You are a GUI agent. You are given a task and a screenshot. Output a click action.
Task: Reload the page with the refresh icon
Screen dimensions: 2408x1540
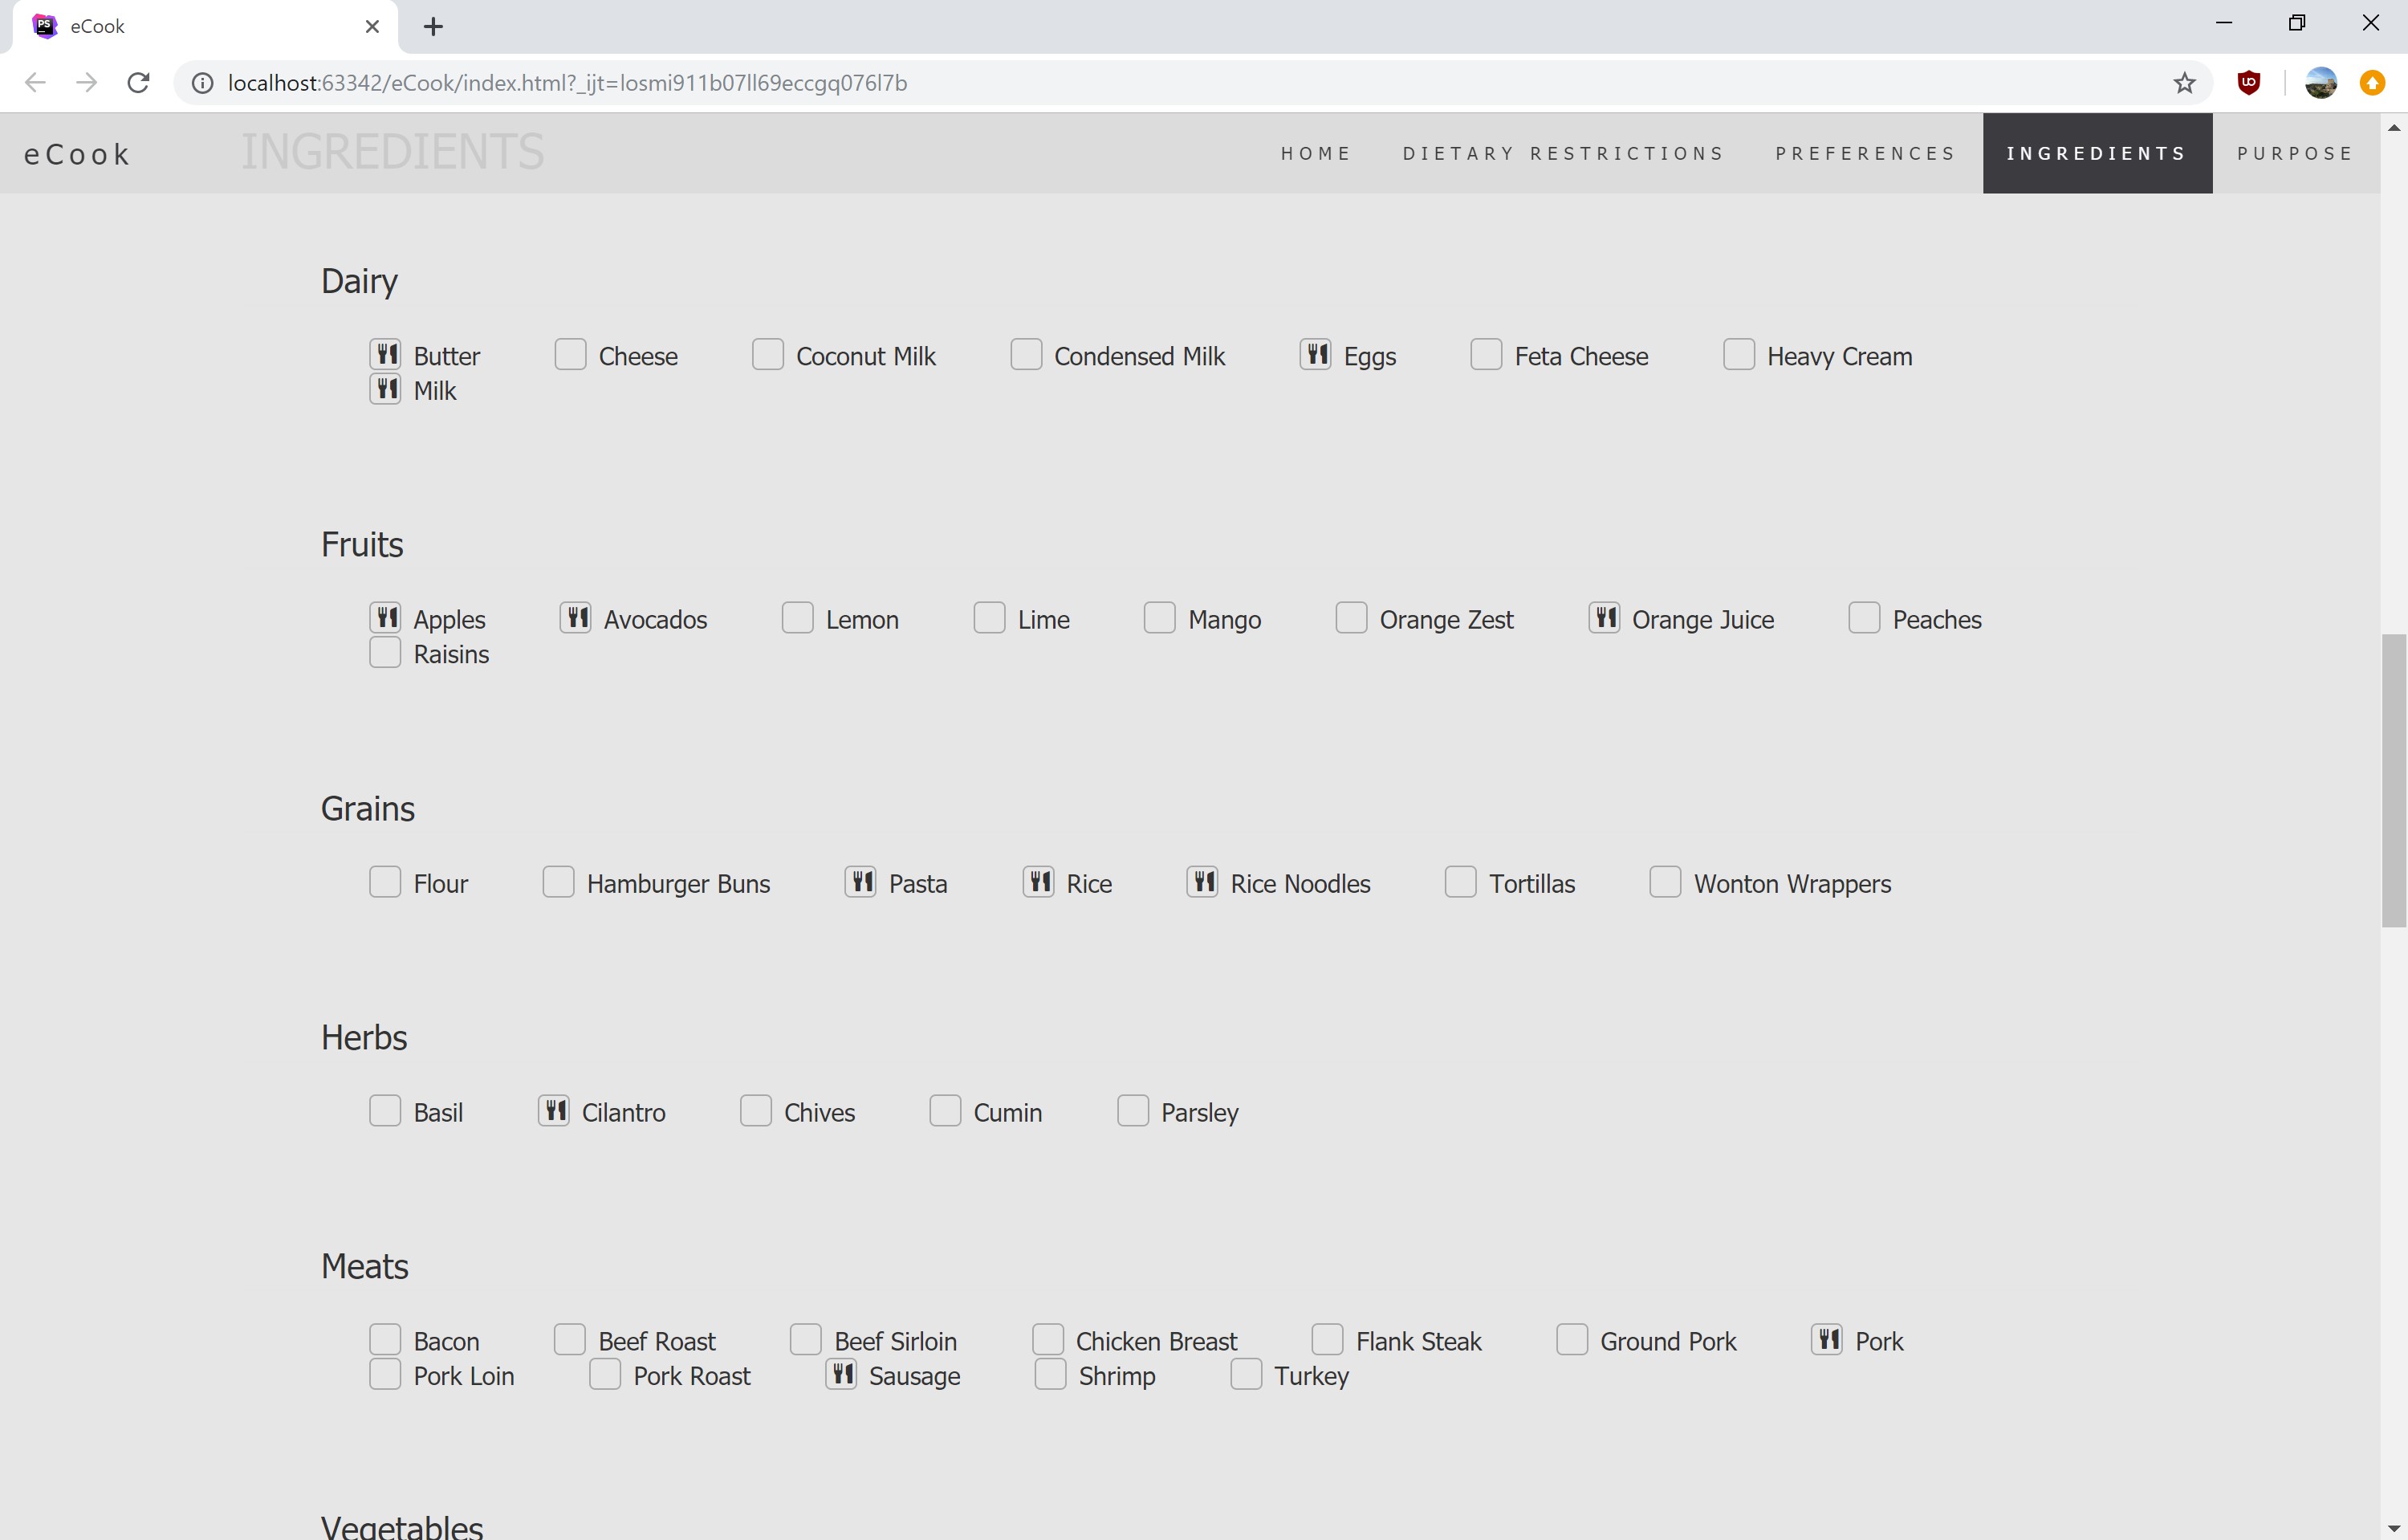pyautogui.click(x=139, y=83)
